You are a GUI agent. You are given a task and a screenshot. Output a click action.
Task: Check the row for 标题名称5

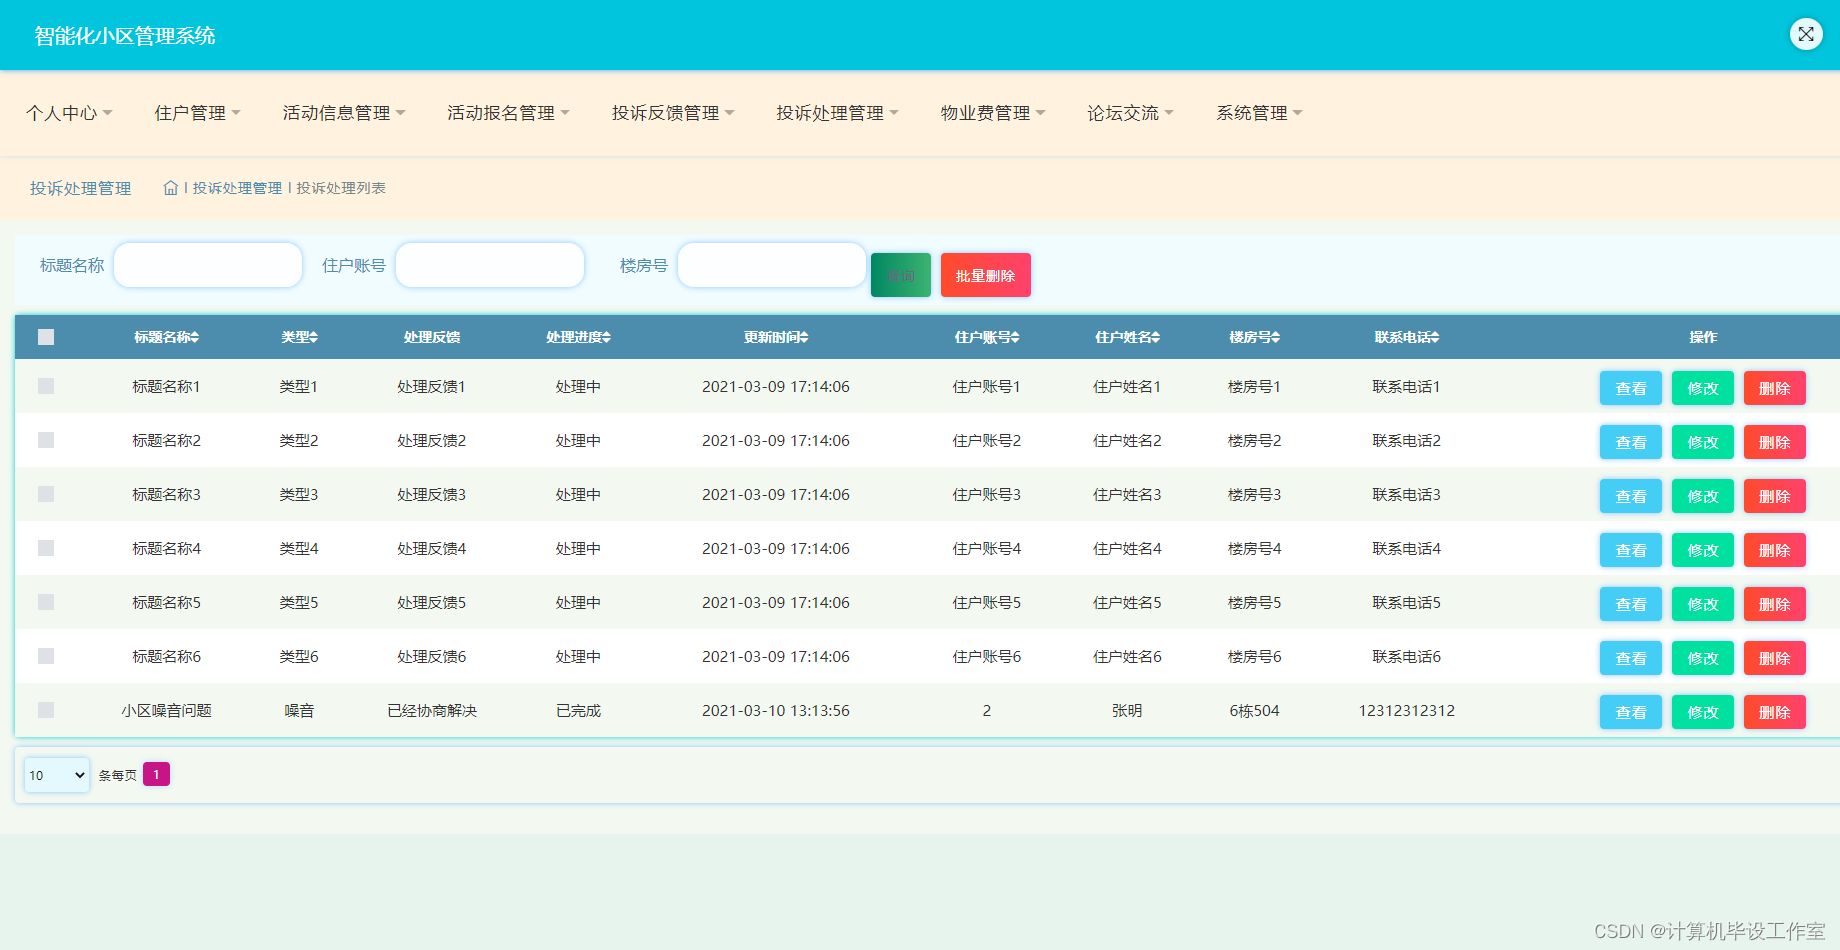click(x=46, y=602)
